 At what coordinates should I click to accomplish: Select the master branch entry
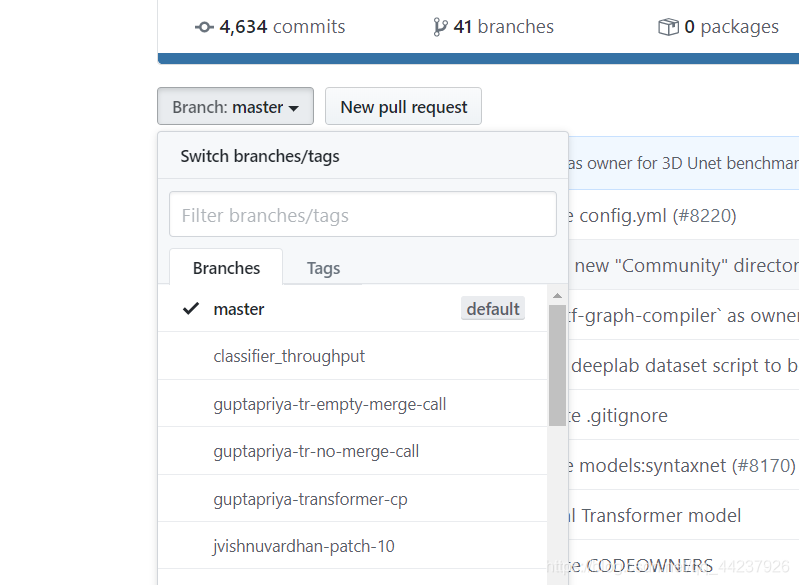[353, 309]
